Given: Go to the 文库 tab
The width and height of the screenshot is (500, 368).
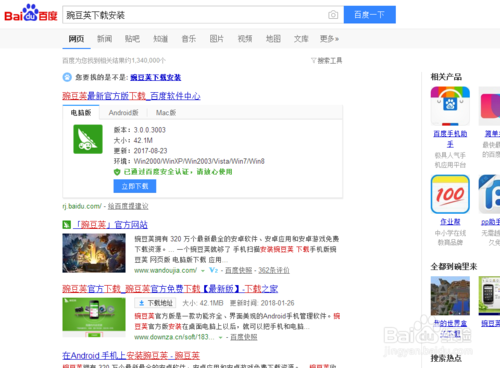Looking at the screenshot, I should tap(301, 39).
